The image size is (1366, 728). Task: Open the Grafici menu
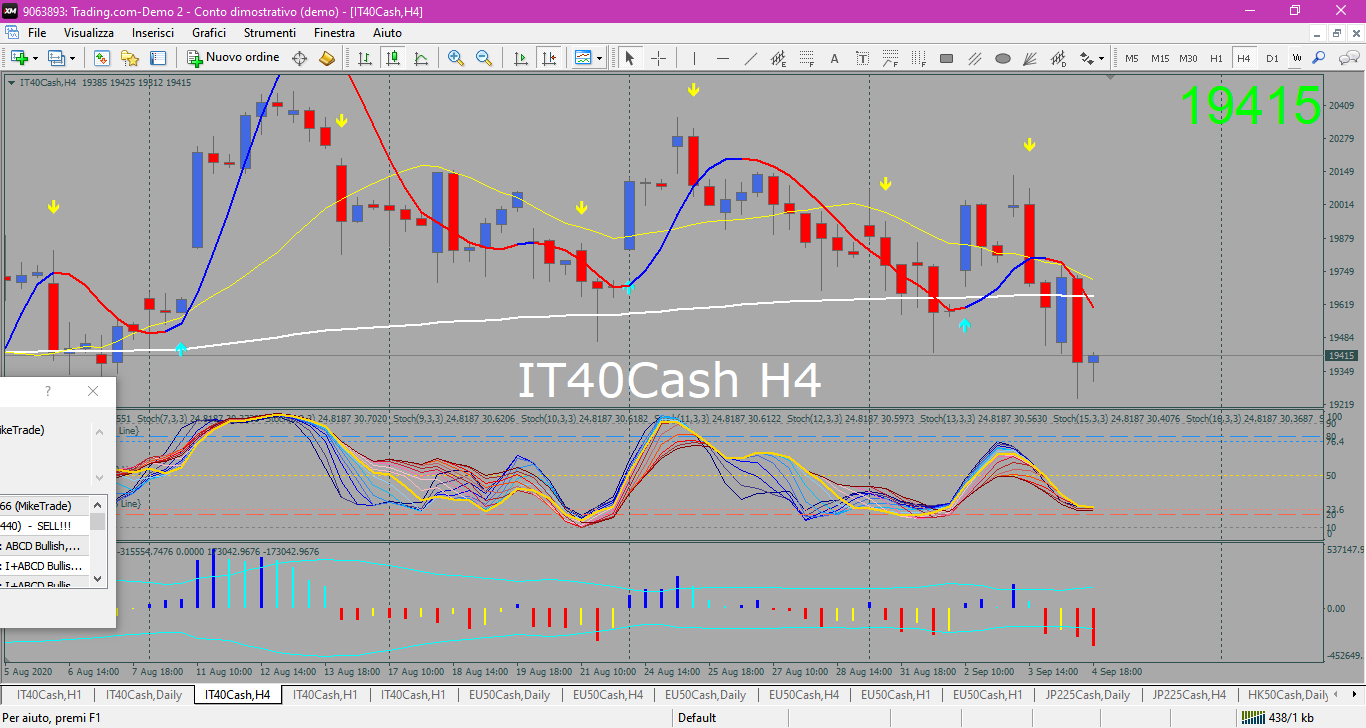(209, 33)
